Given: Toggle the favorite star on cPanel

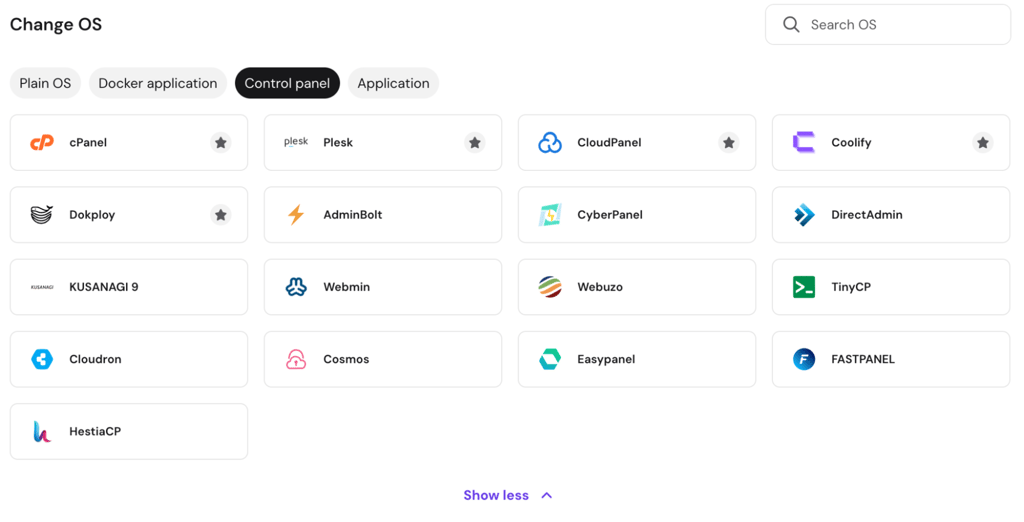Looking at the screenshot, I should point(221,142).
